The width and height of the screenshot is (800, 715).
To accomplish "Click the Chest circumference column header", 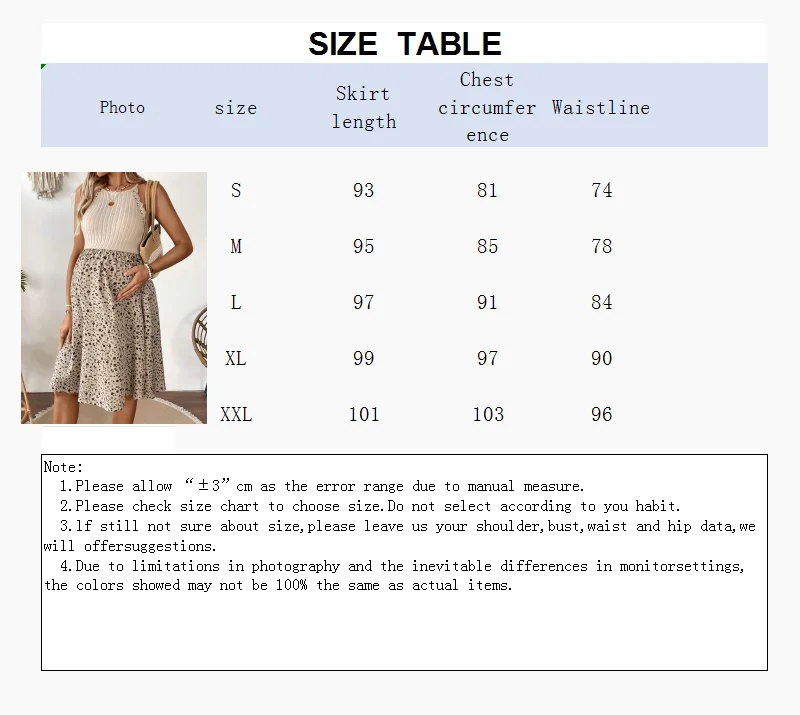I will pos(487,107).
